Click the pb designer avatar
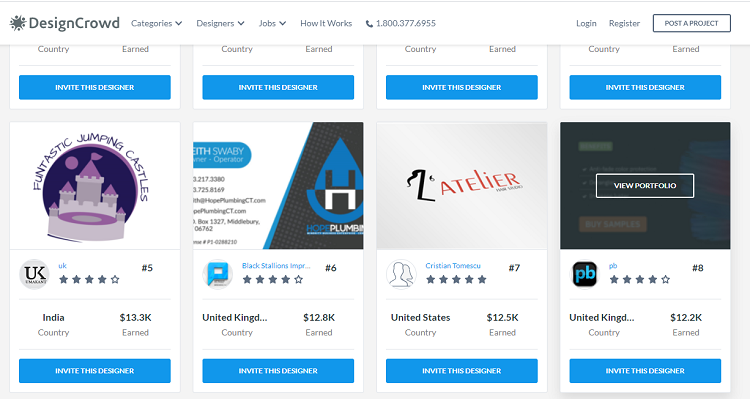Viewport: 750px width, 399px height. click(585, 274)
